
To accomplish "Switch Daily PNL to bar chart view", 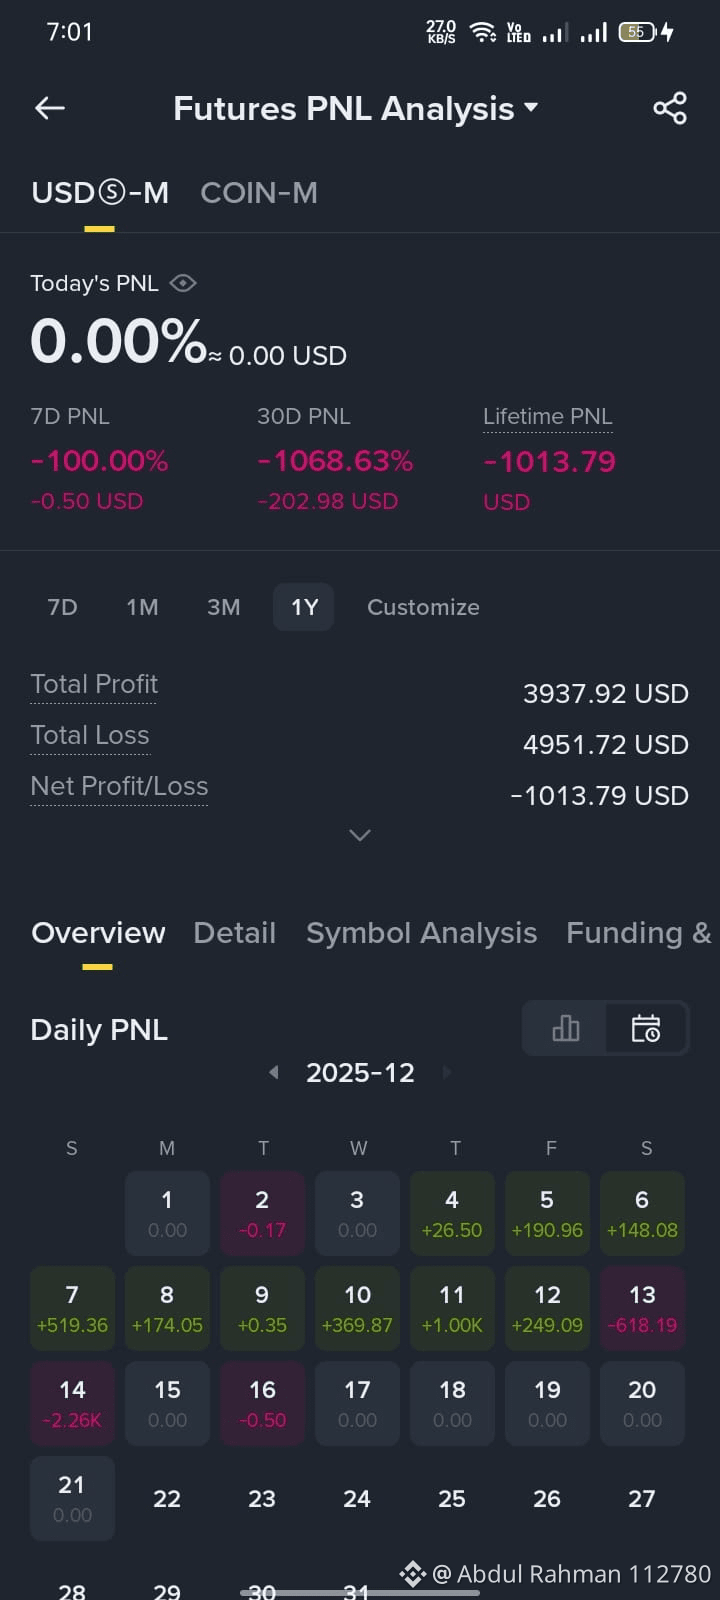I will (x=565, y=1028).
